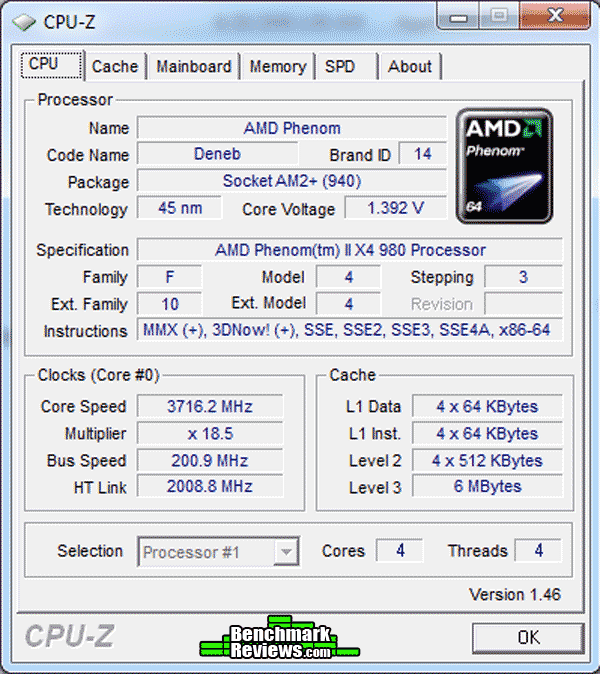Click the Brand ID value 14
Image resolution: width=600 pixels, height=674 pixels.
pyautogui.click(x=422, y=154)
